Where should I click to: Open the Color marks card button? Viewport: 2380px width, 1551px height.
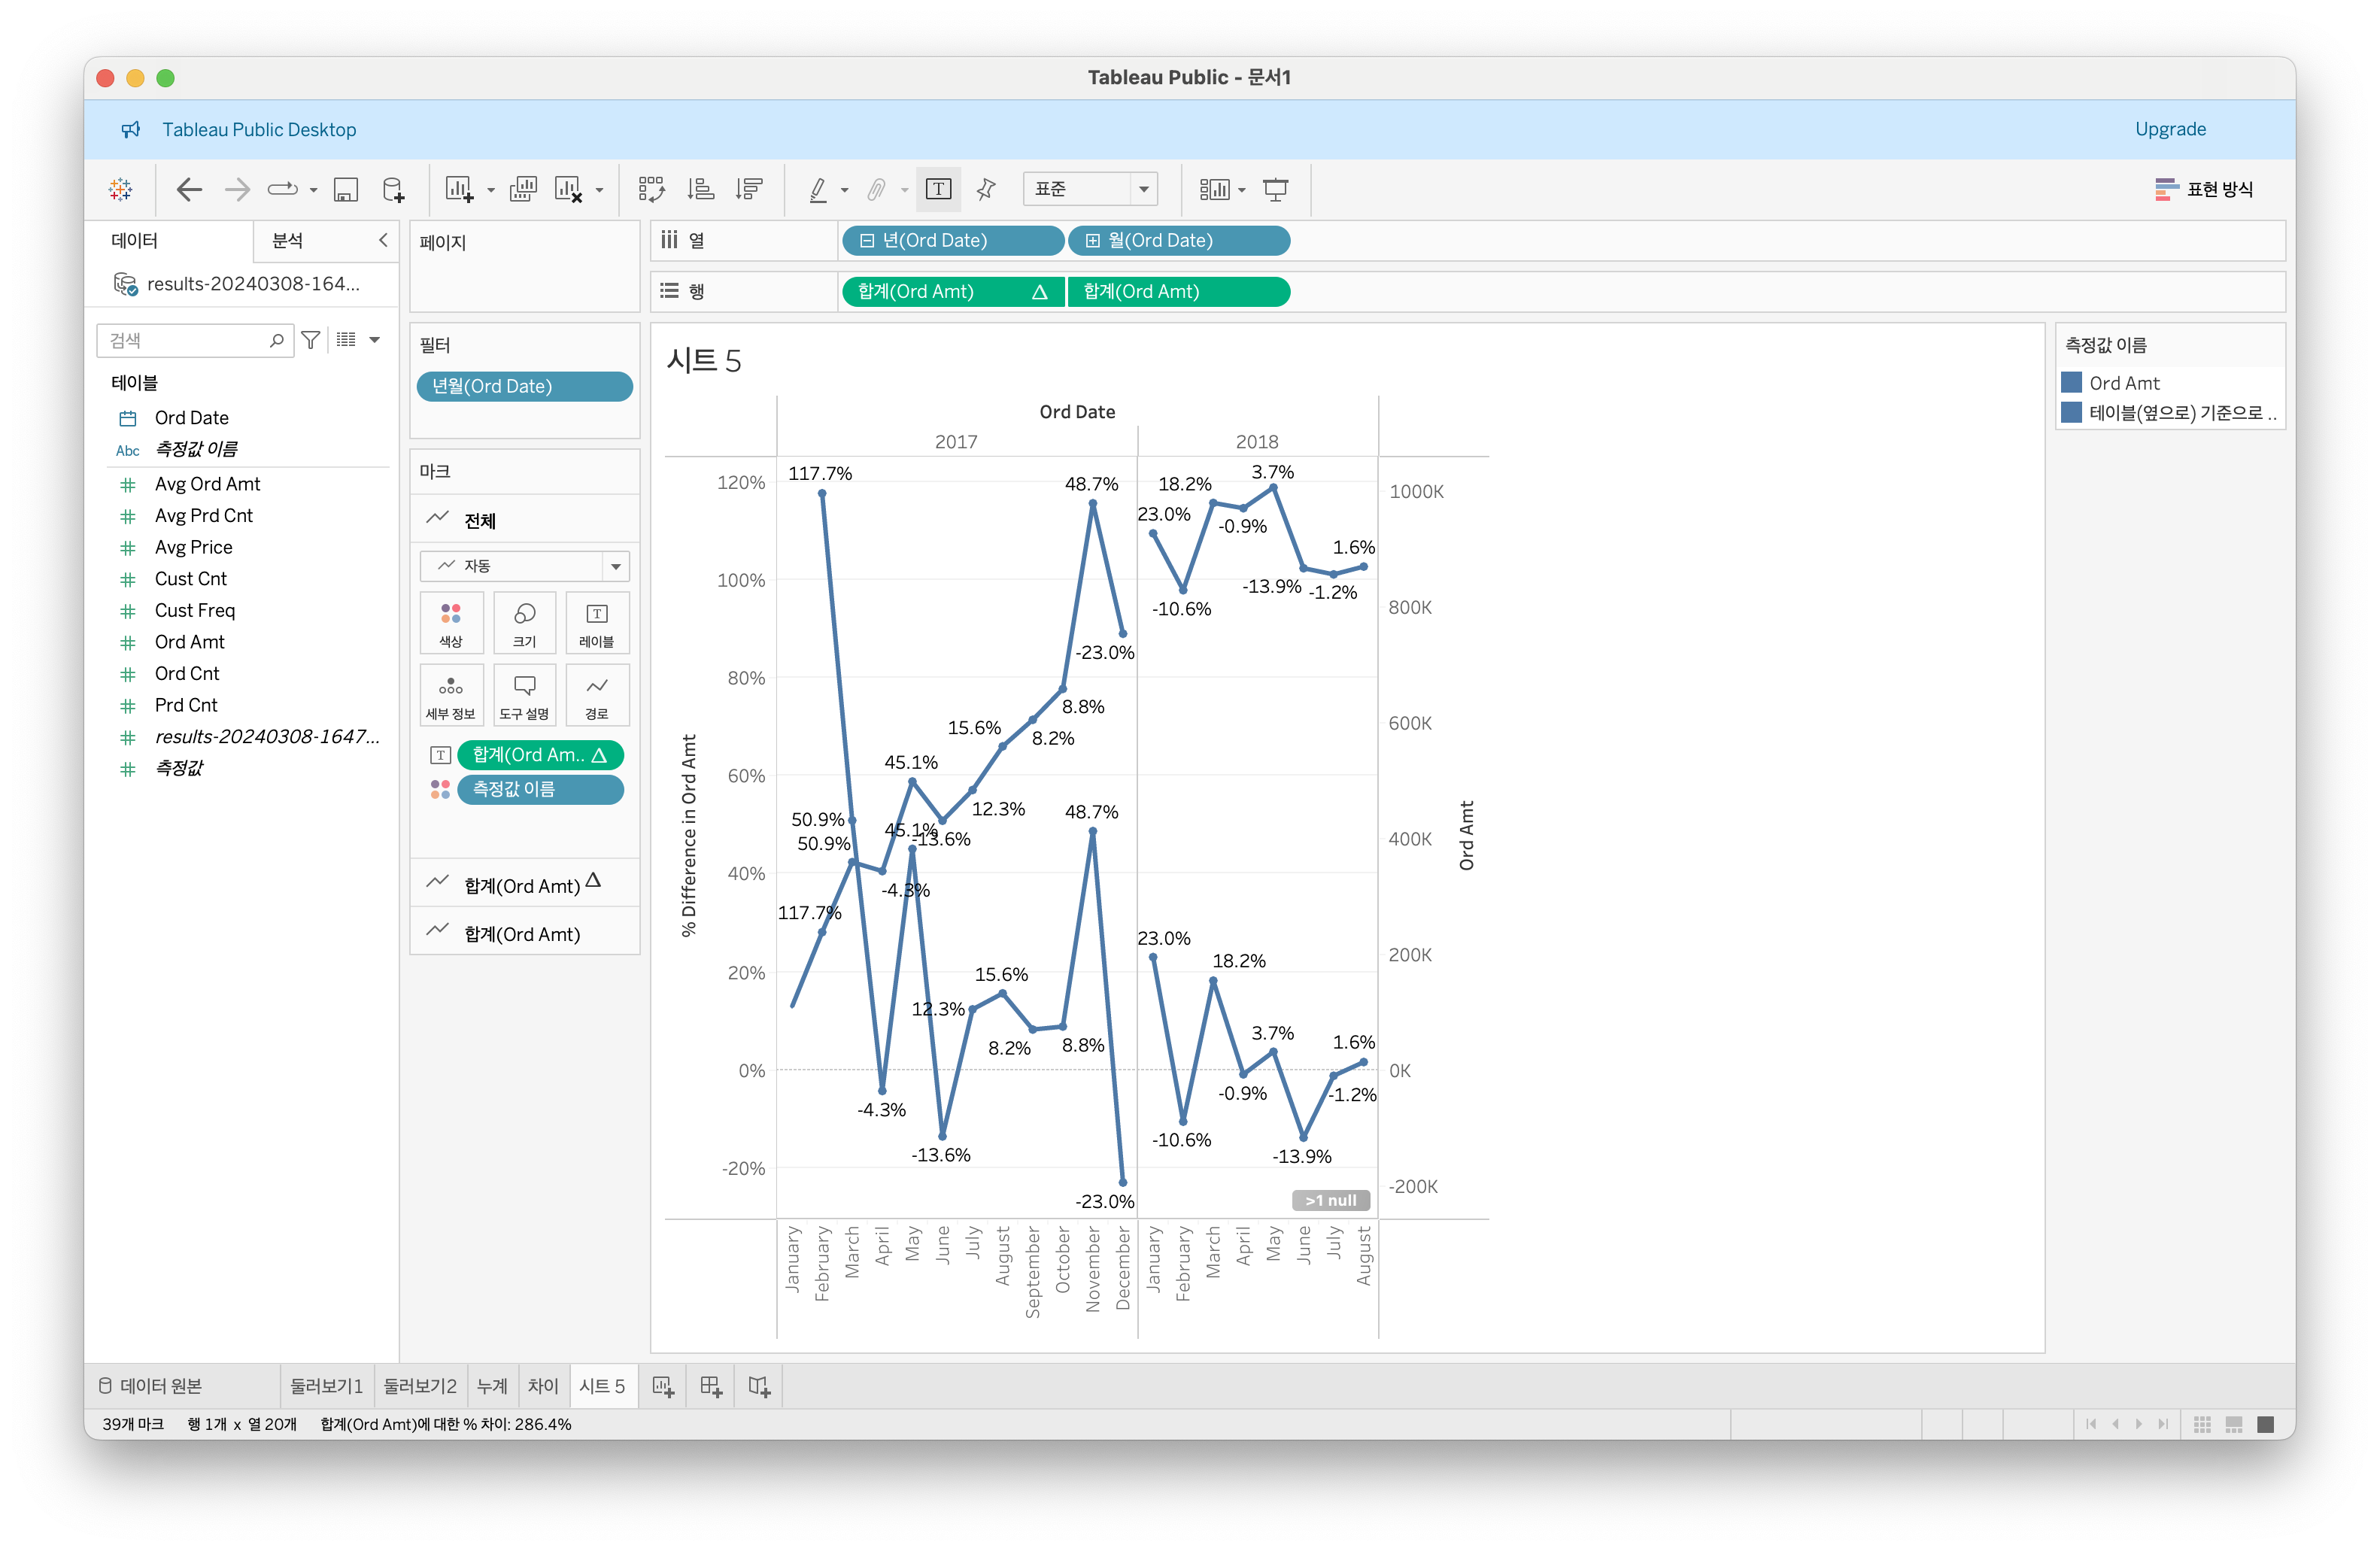pos(451,623)
